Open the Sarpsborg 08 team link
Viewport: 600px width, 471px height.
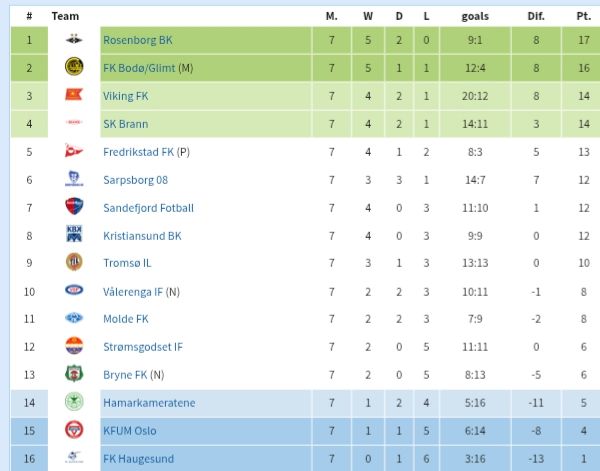tap(135, 180)
